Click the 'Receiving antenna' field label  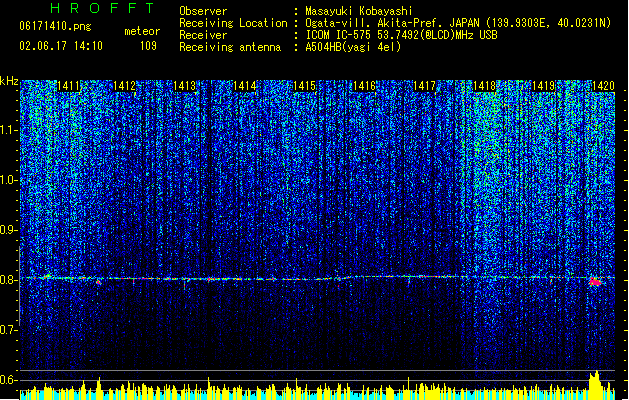[x=230, y=47]
